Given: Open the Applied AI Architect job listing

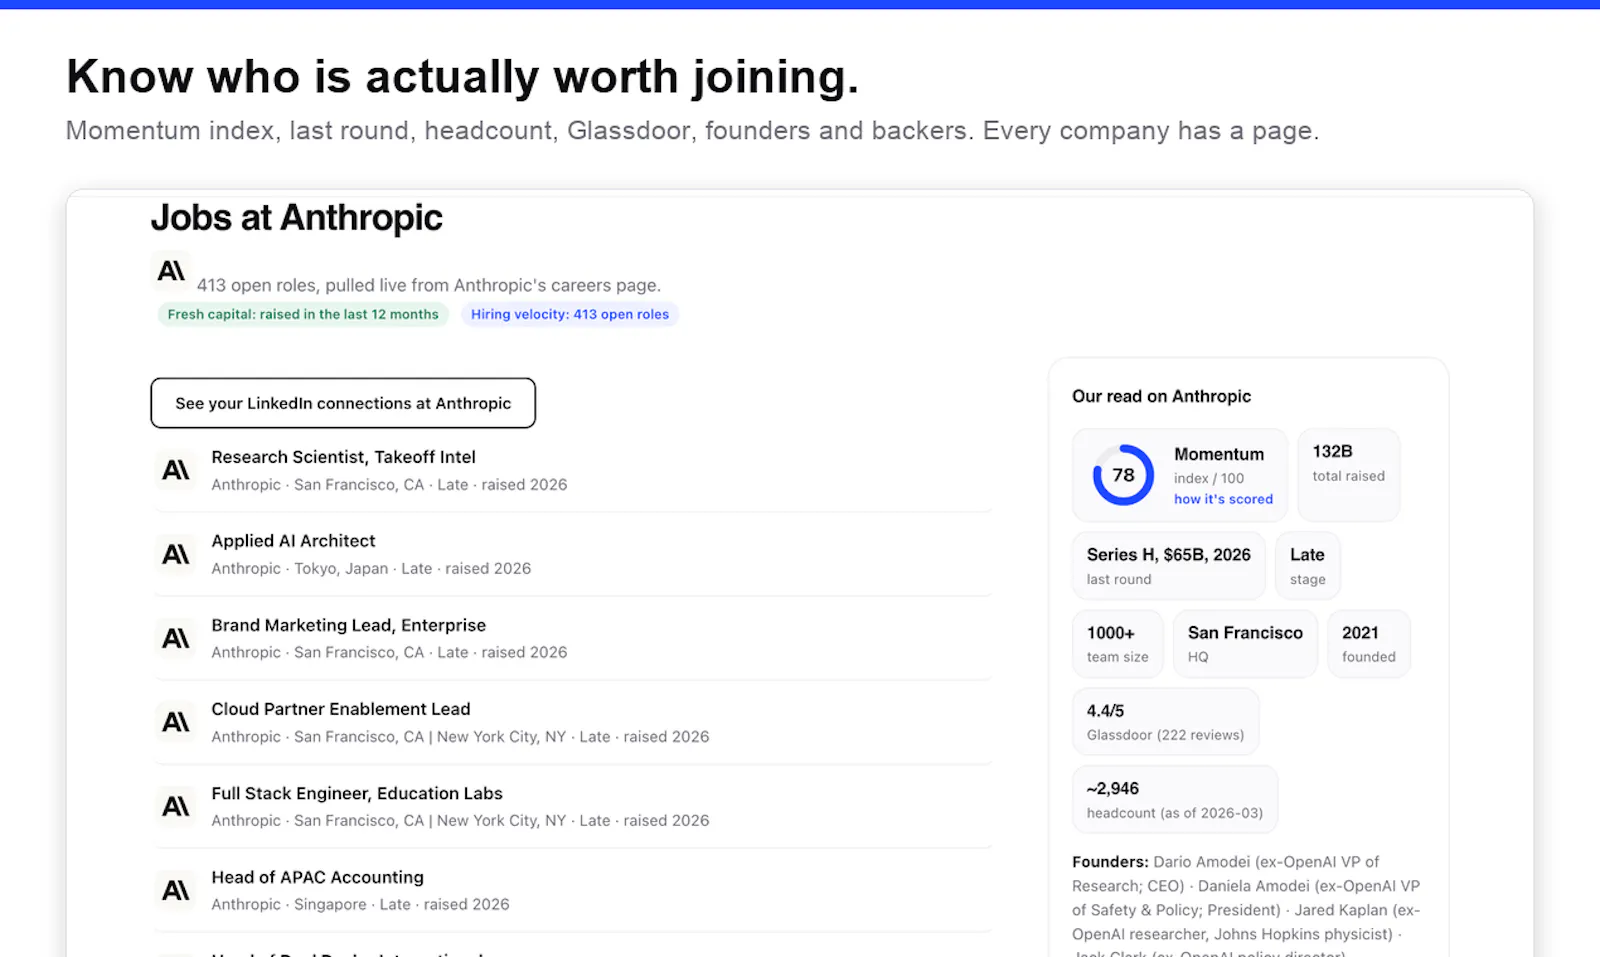Looking at the screenshot, I should click(x=293, y=541).
